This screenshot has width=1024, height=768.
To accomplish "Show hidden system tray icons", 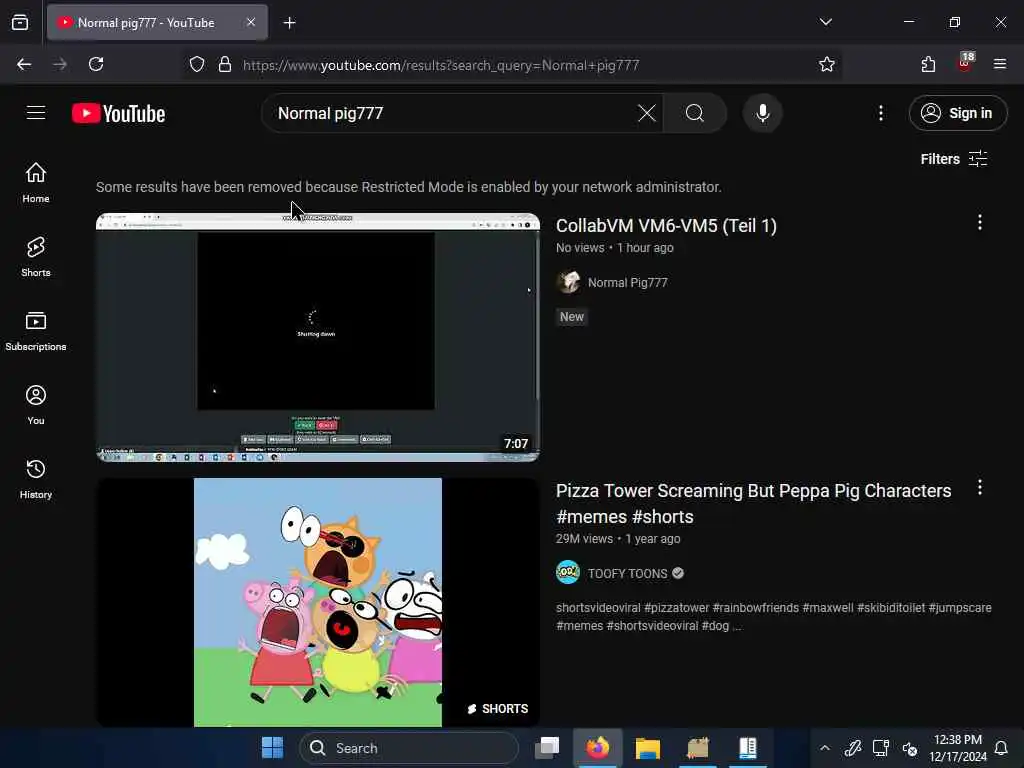I will click(825, 748).
